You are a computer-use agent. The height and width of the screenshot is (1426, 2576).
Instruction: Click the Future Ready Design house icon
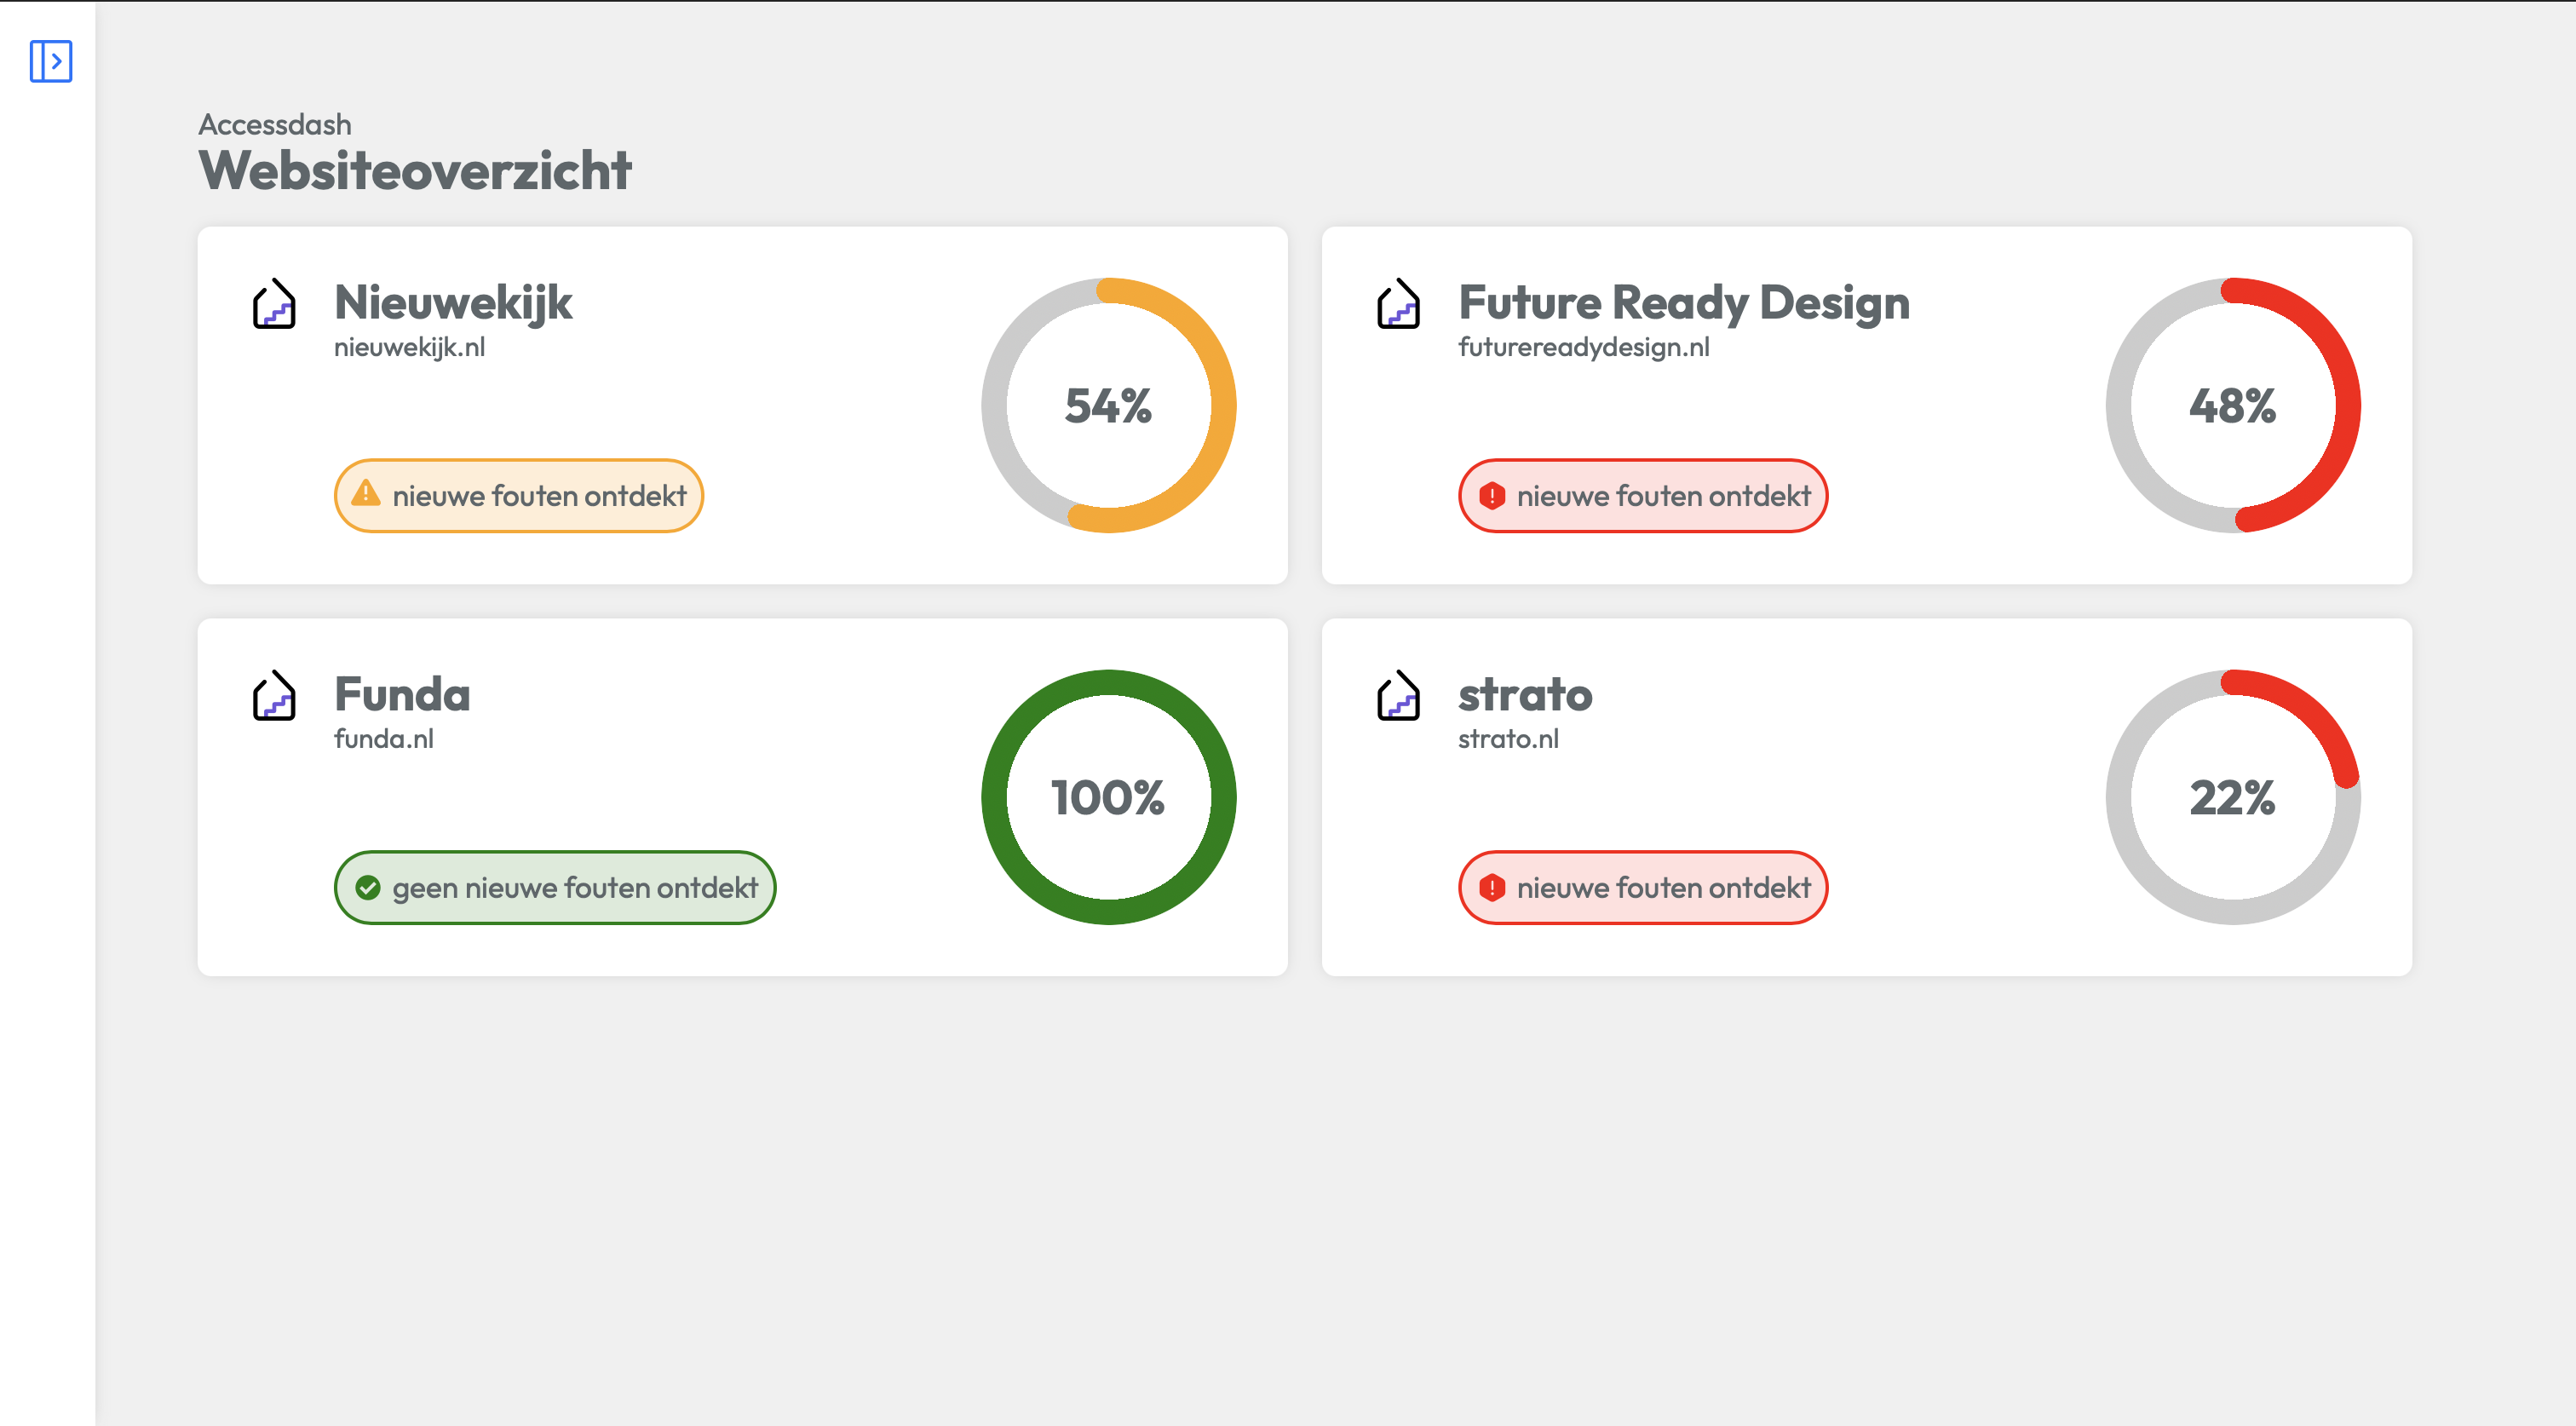[1398, 304]
